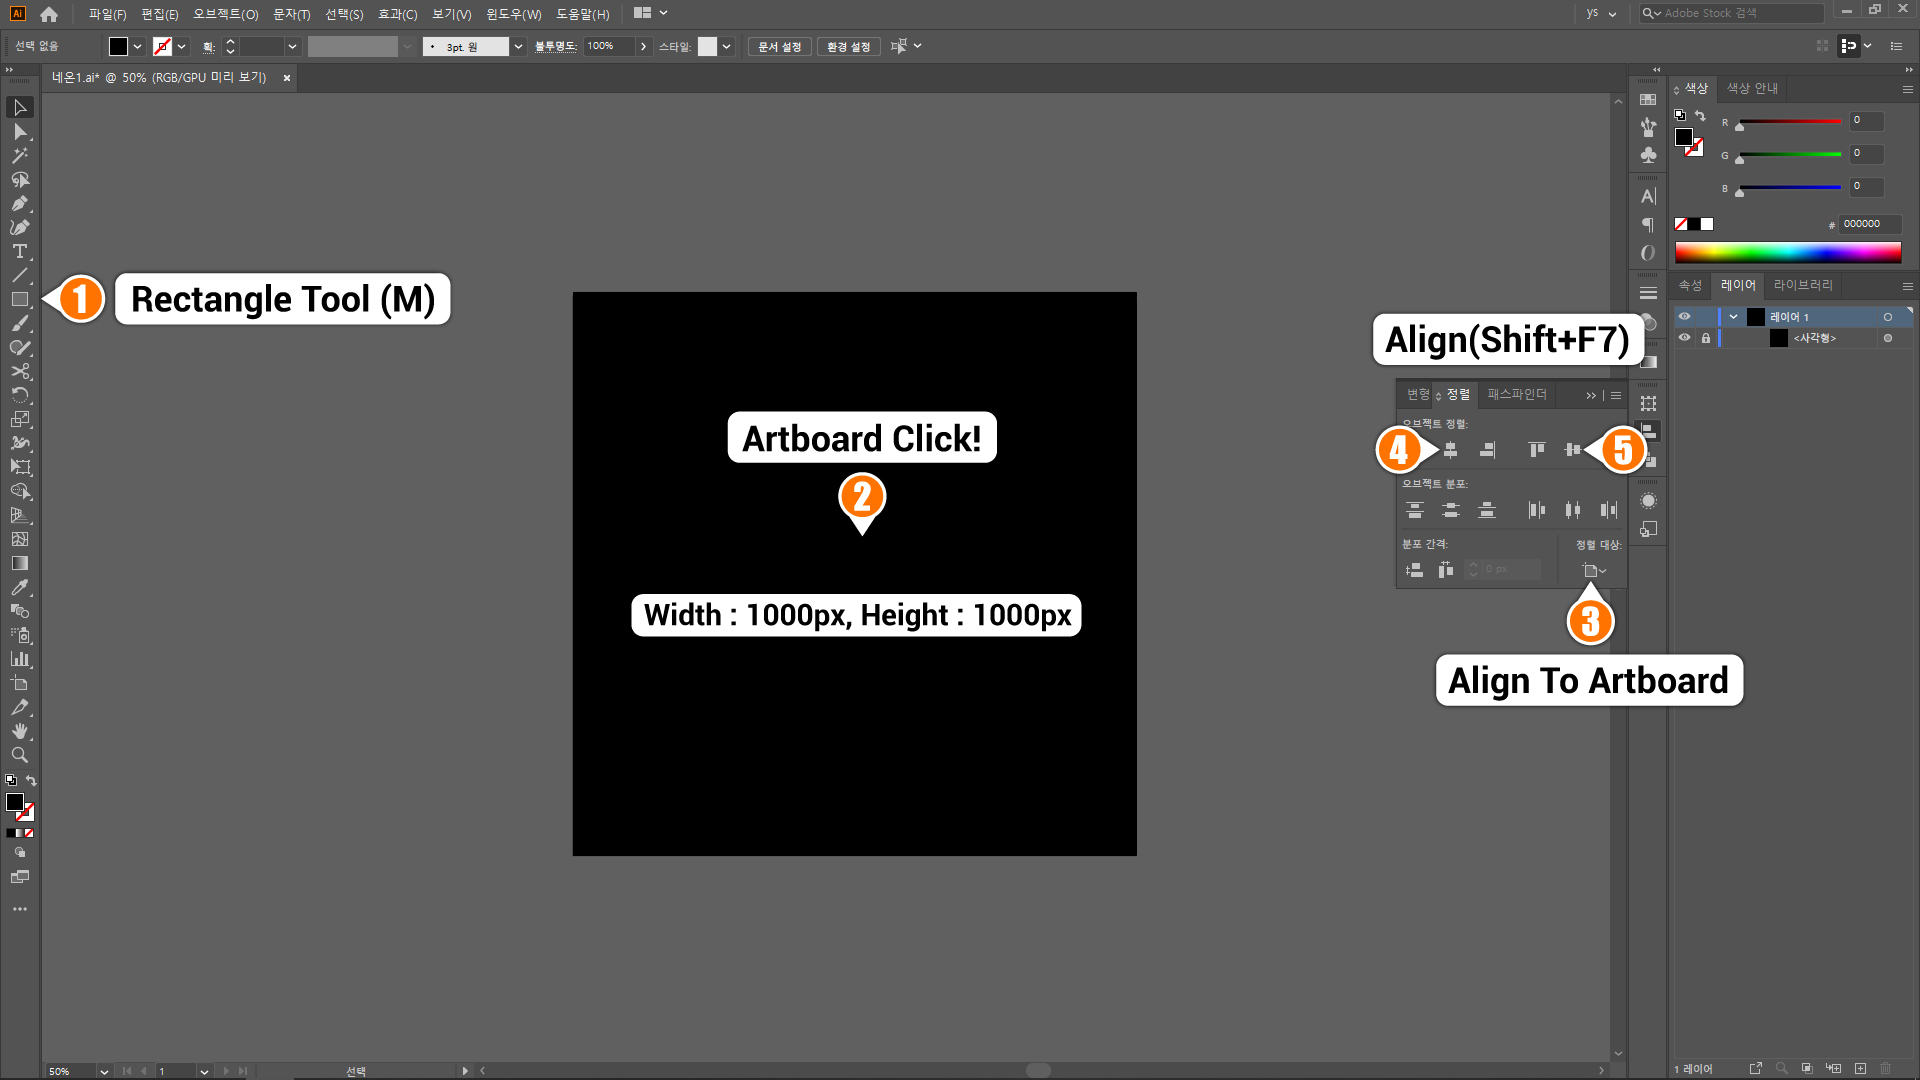Screen dimensions: 1920x1080
Task: Select the Direct Selection tool
Action: click(x=19, y=132)
